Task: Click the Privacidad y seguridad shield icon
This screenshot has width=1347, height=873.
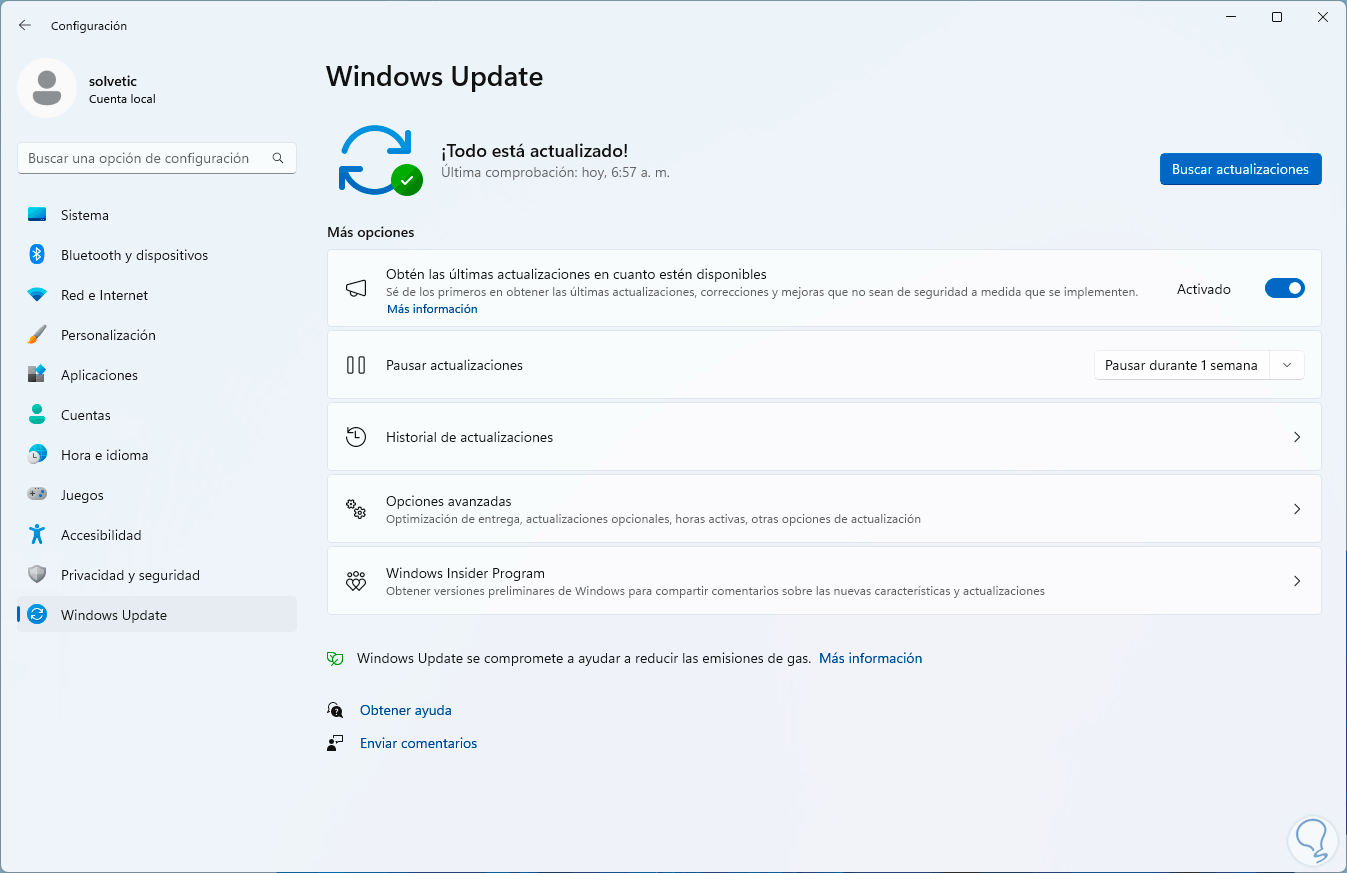Action: point(37,575)
